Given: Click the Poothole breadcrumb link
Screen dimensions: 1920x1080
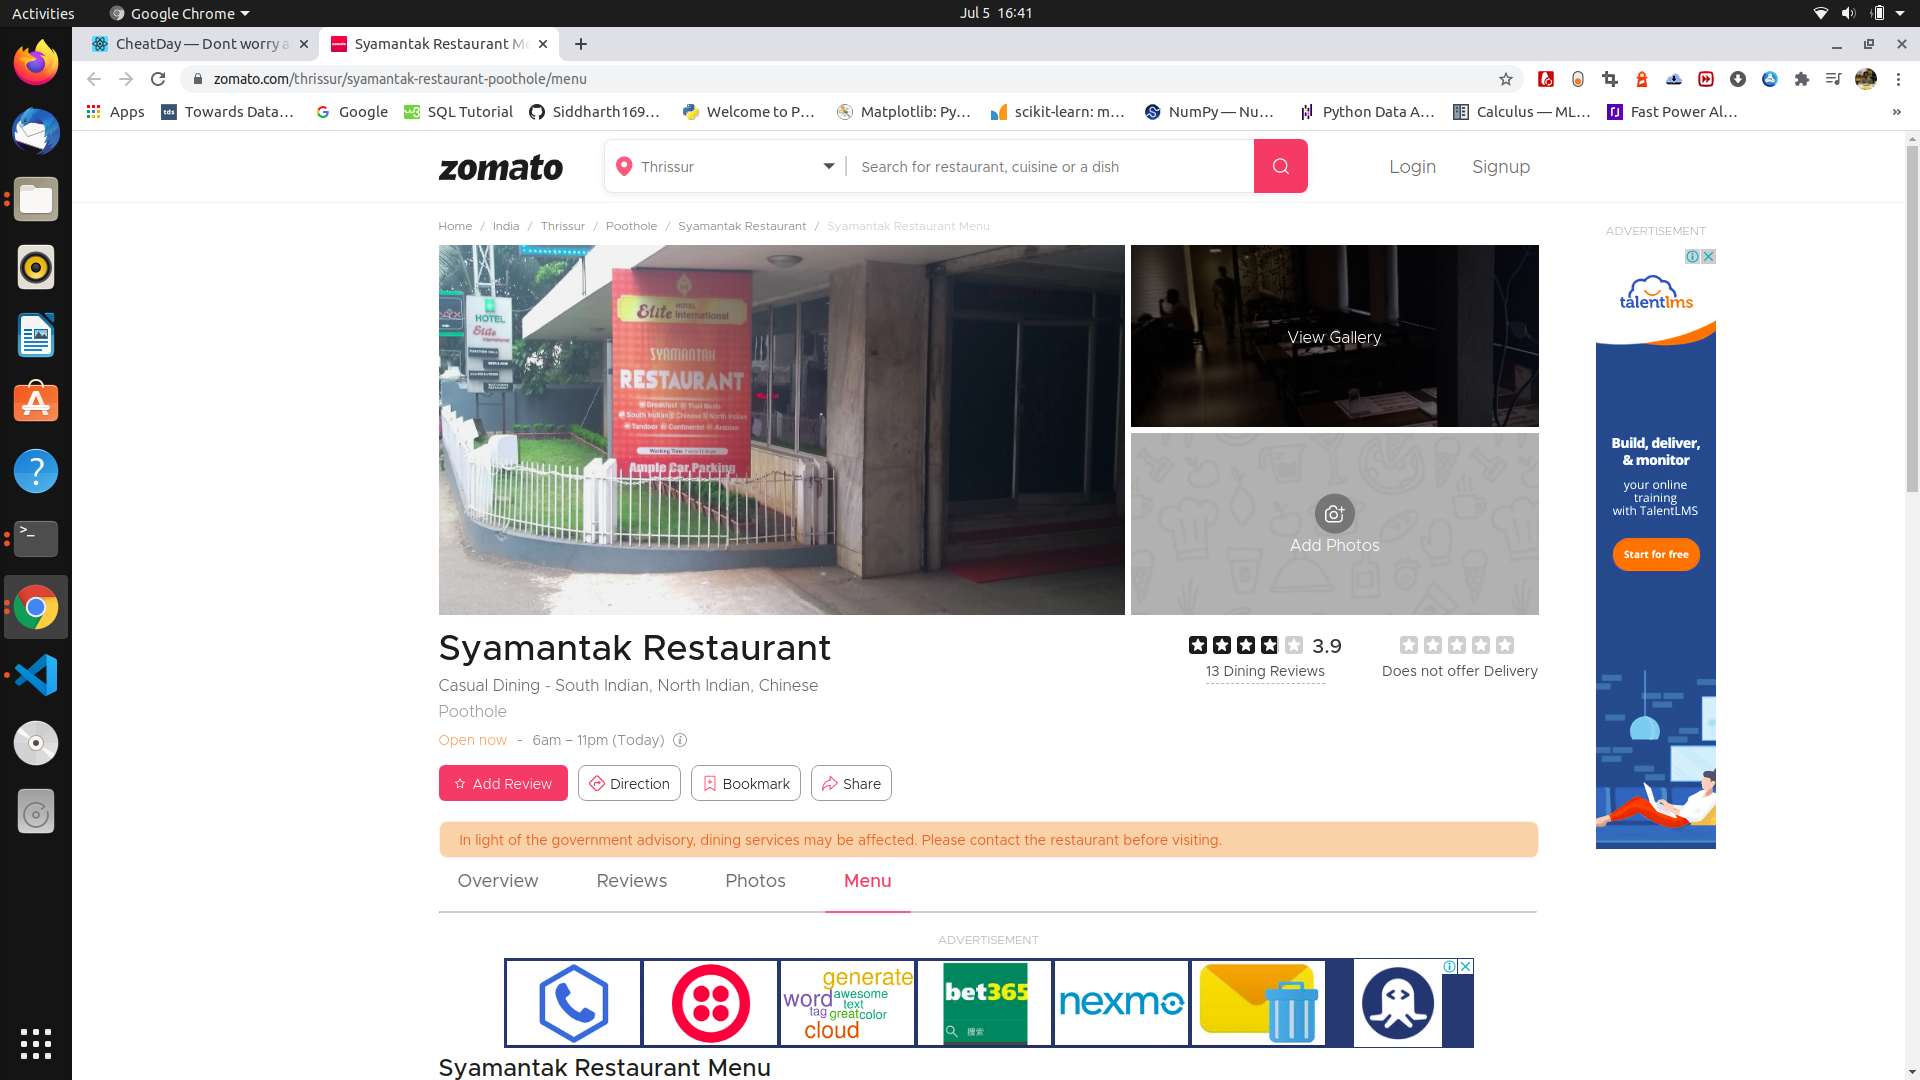Looking at the screenshot, I should (x=631, y=226).
